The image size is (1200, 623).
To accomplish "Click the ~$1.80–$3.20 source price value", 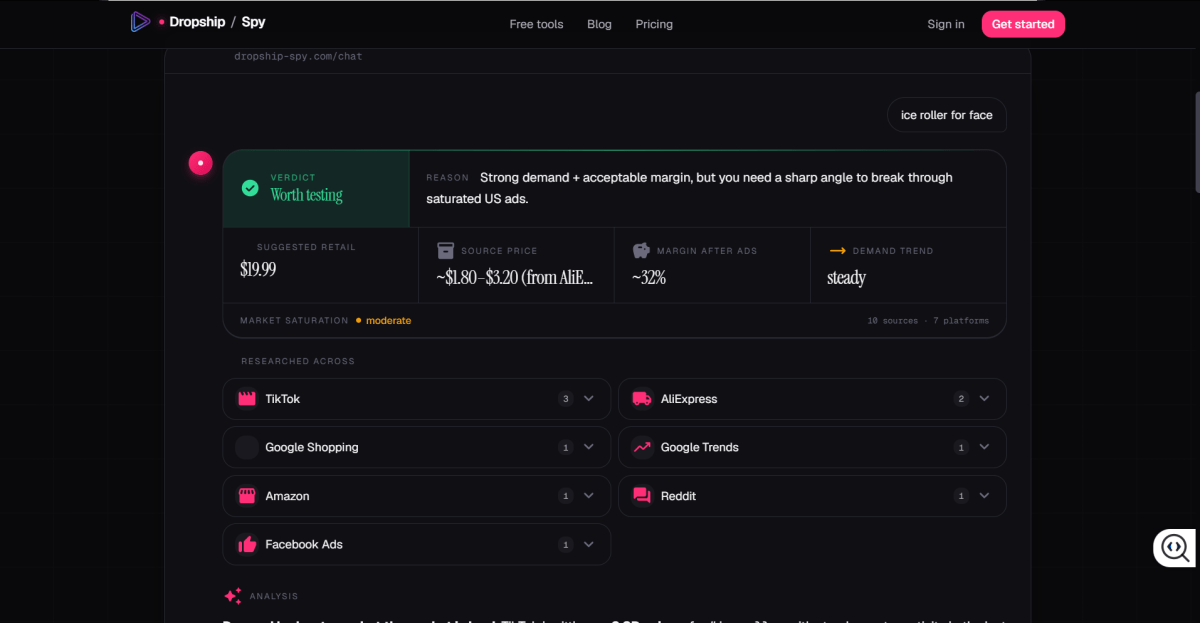I will point(514,278).
